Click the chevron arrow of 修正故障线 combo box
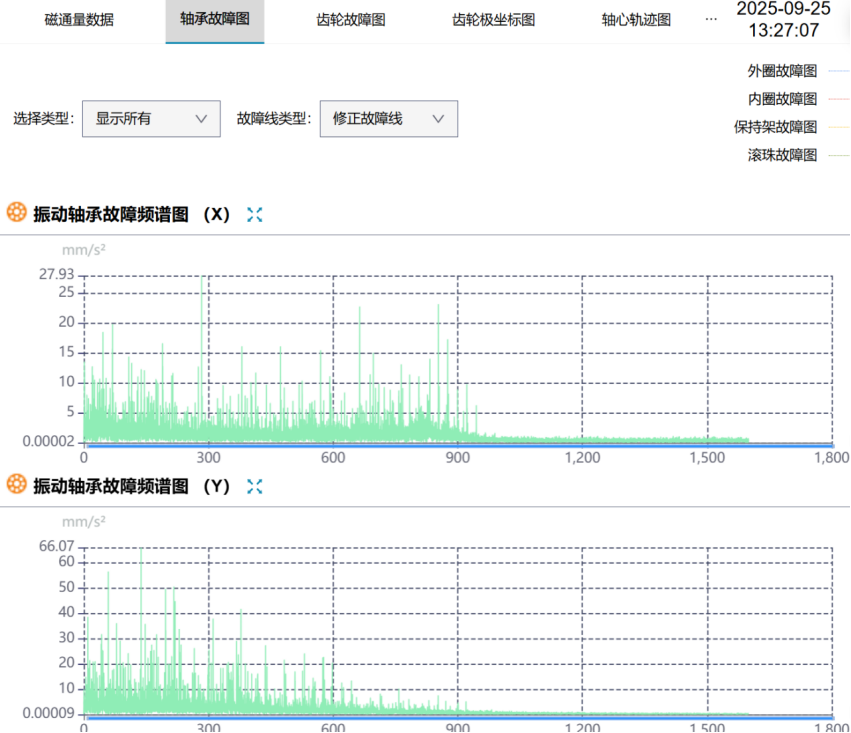The height and width of the screenshot is (733, 851). pyautogui.click(x=438, y=119)
